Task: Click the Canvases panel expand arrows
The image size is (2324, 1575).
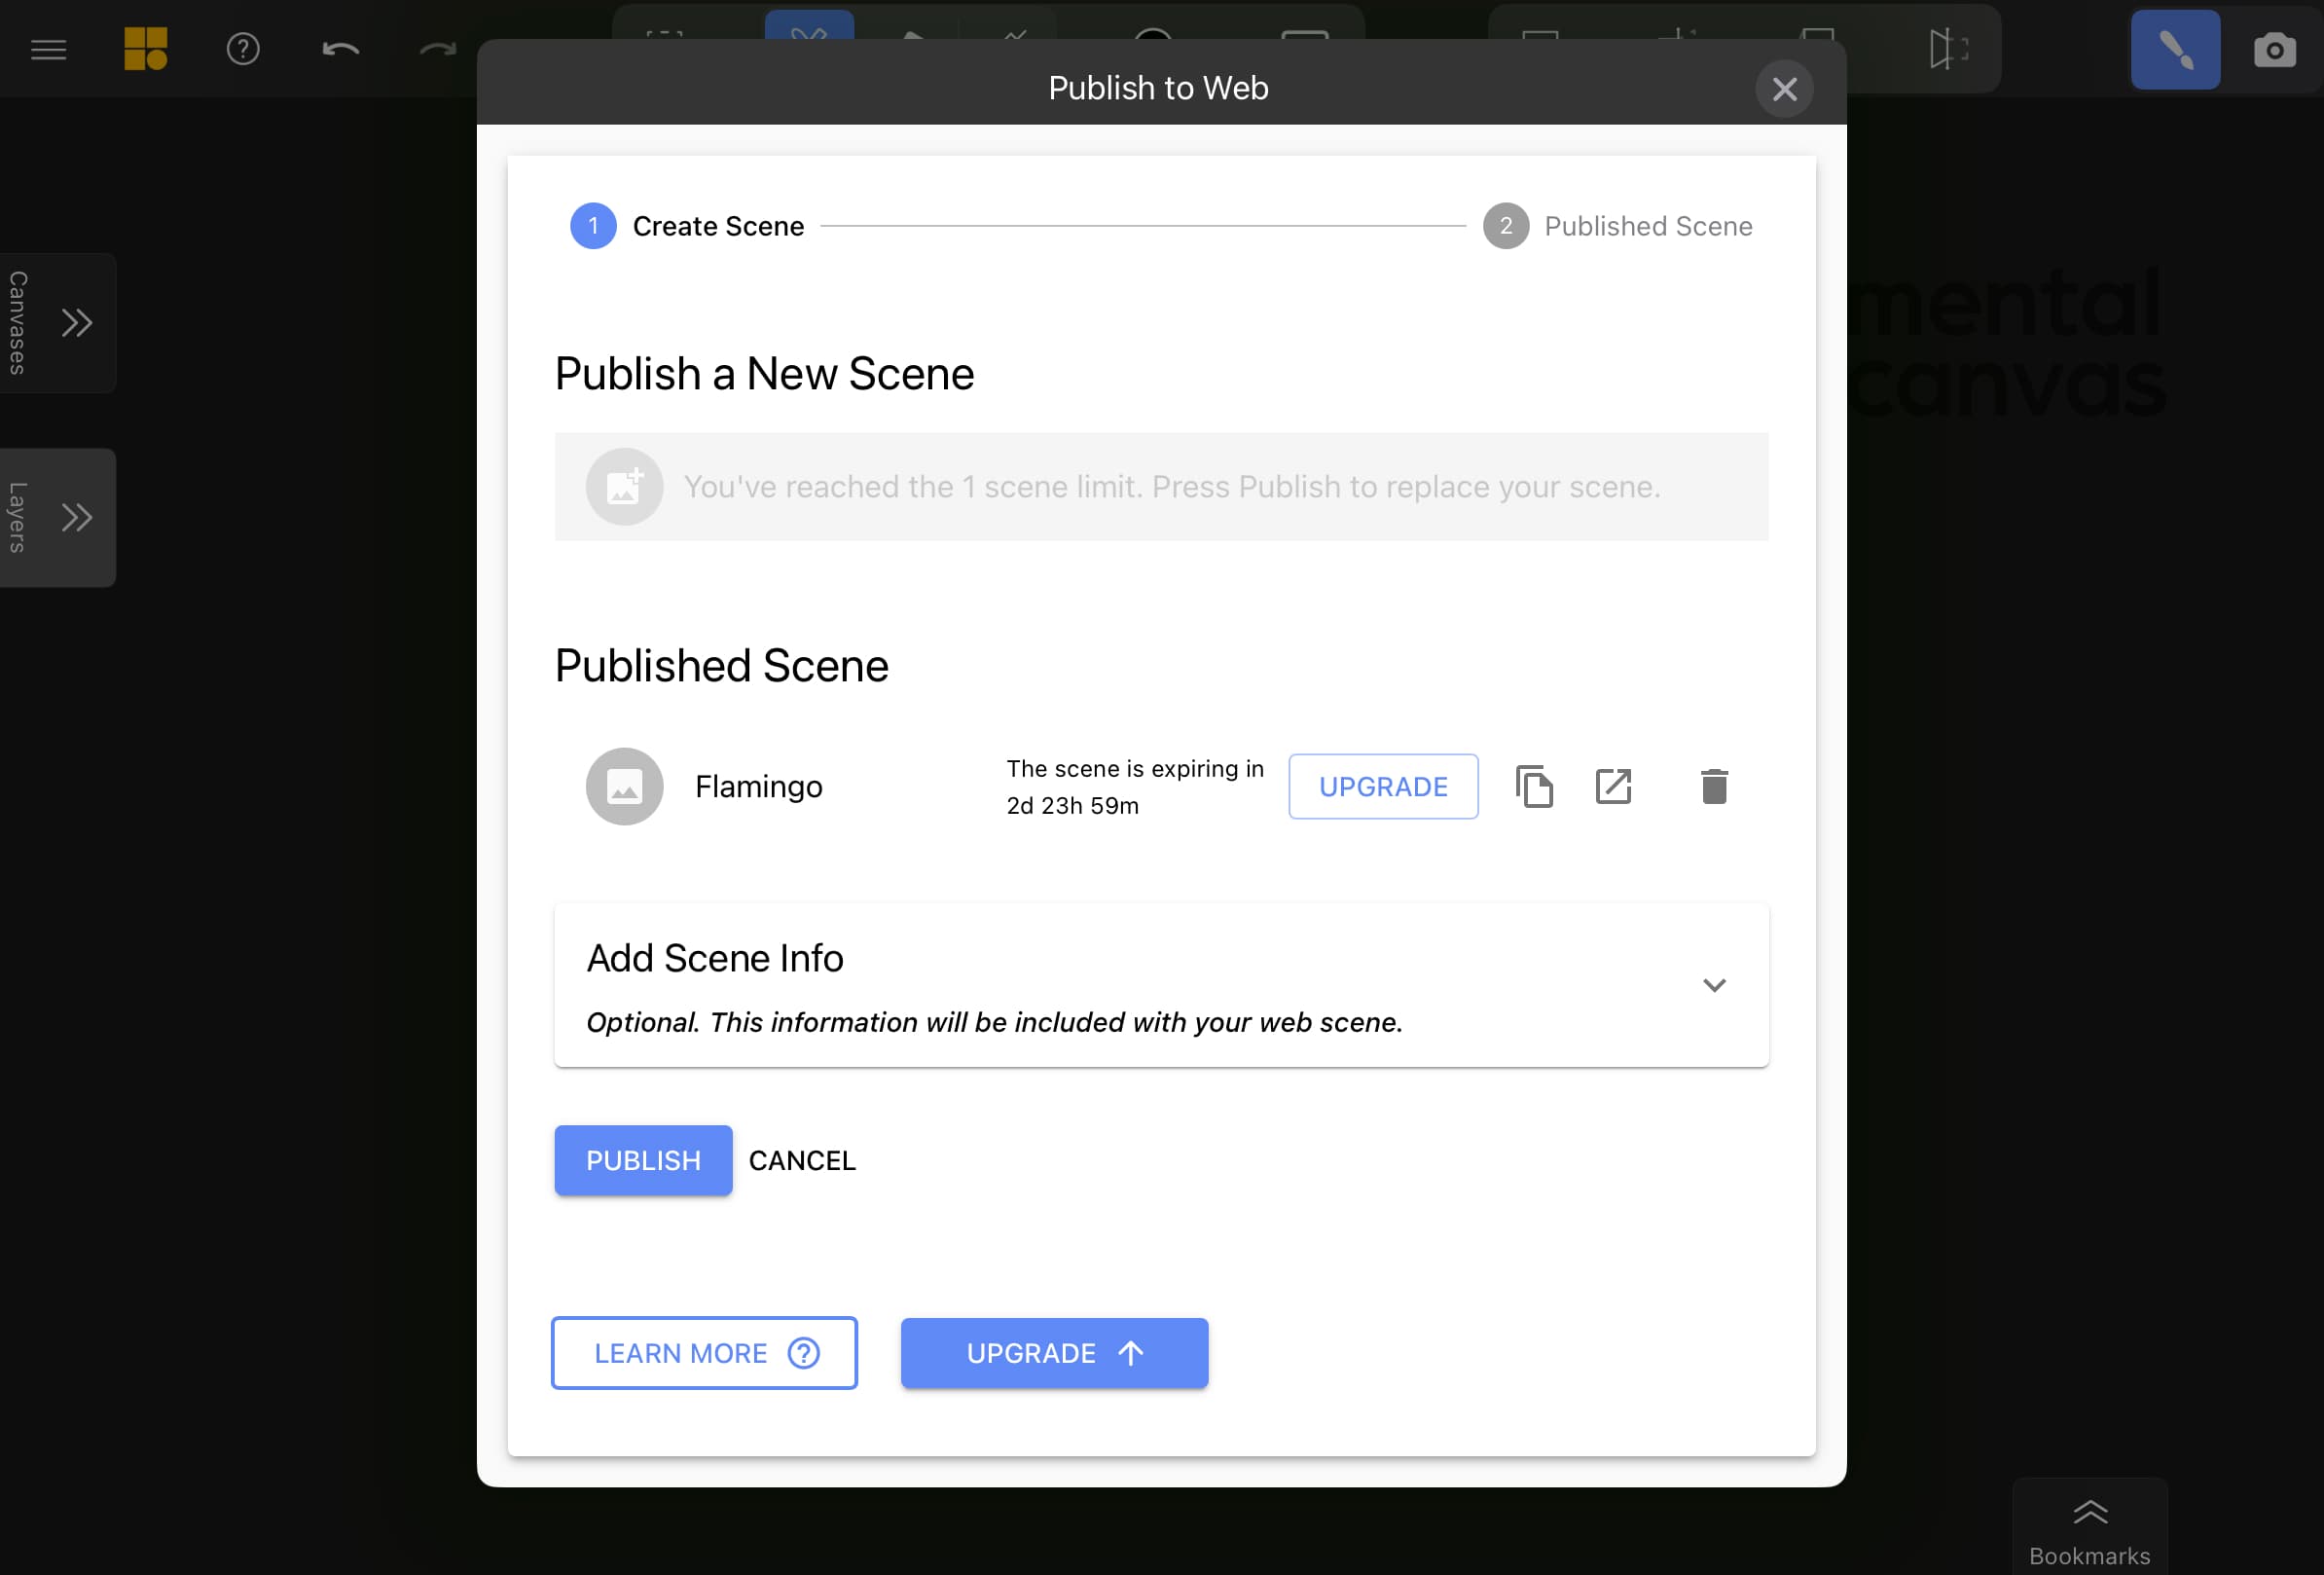Action: click(x=77, y=321)
